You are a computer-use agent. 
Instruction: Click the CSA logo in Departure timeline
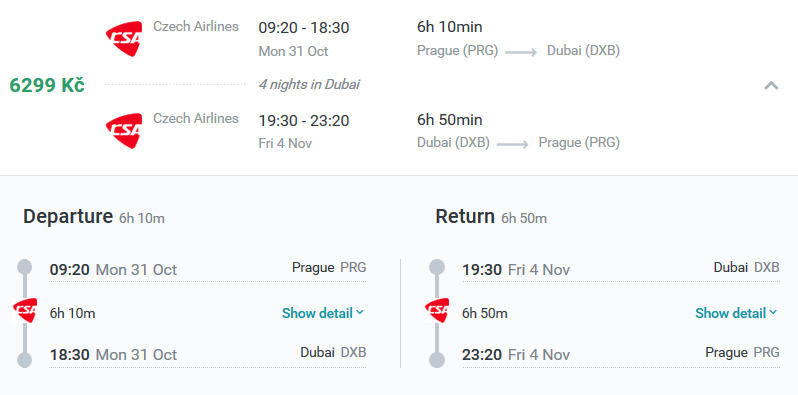point(25,311)
